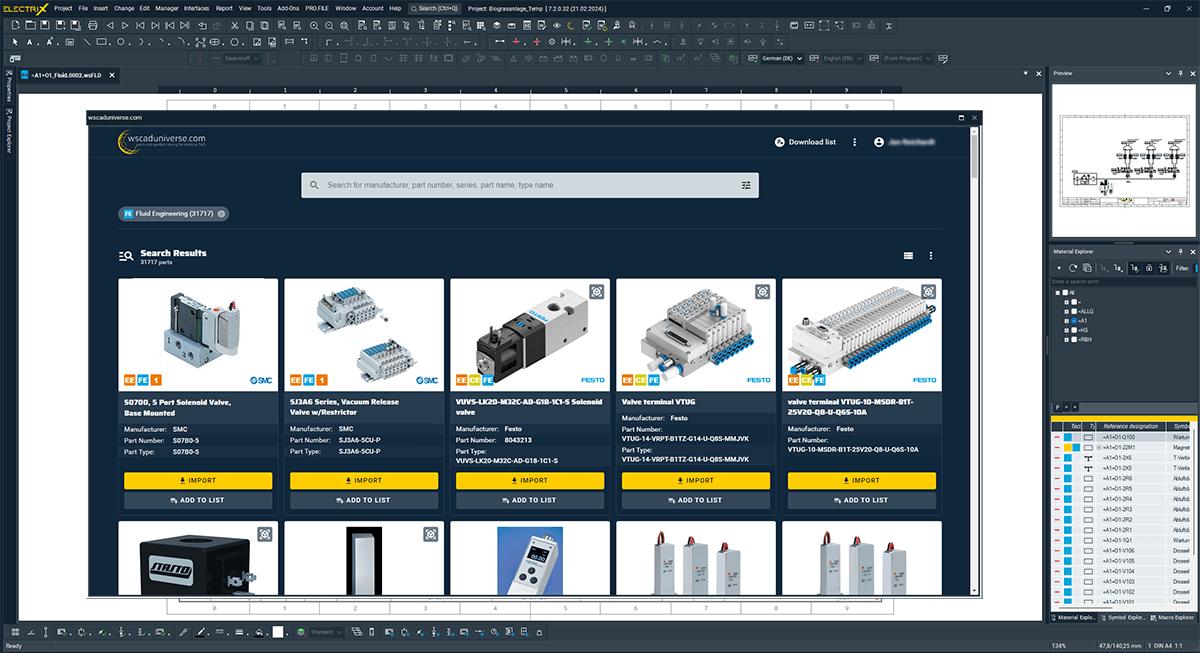Expand the =A1 tree node
The image size is (1200, 653).
pos(1067,320)
